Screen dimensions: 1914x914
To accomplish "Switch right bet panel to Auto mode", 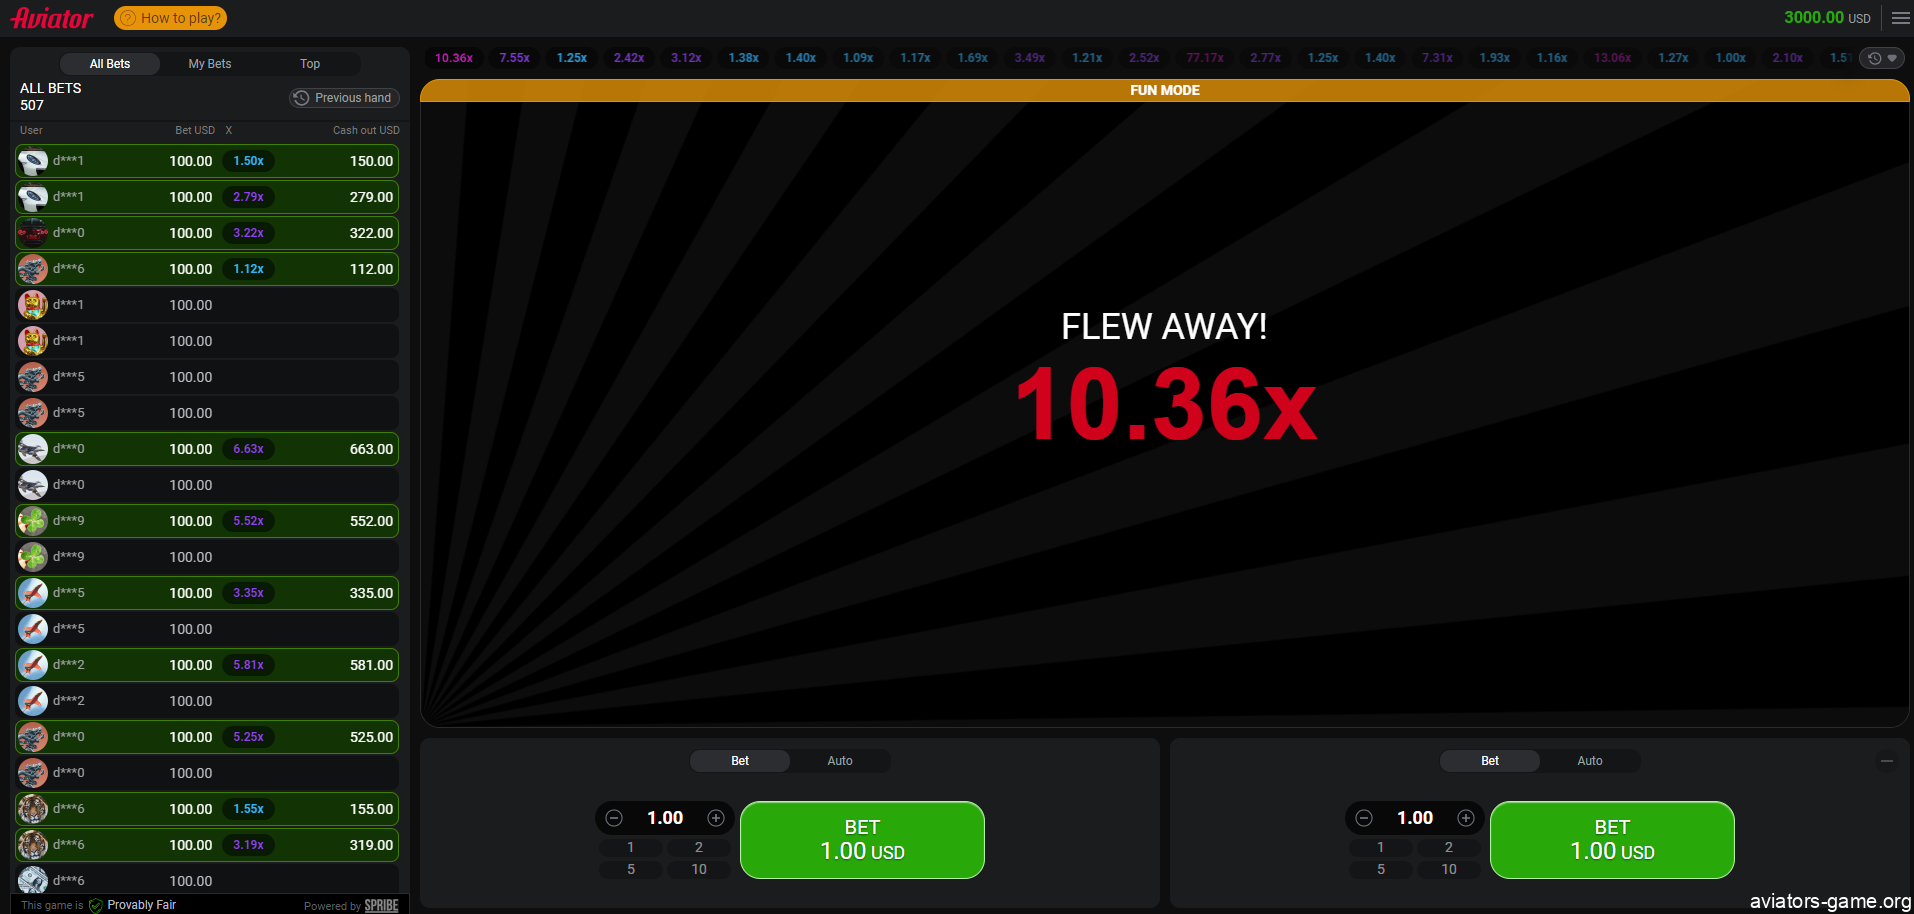I will [1590, 761].
